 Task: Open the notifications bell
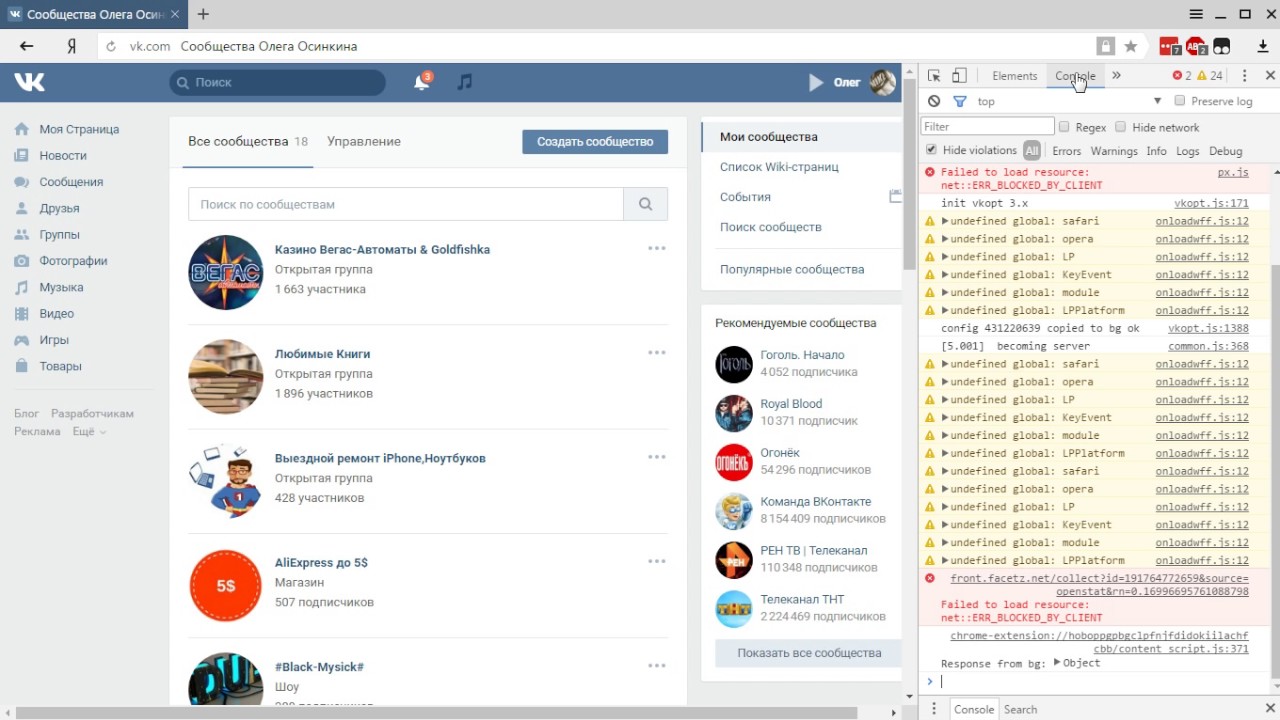point(421,82)
